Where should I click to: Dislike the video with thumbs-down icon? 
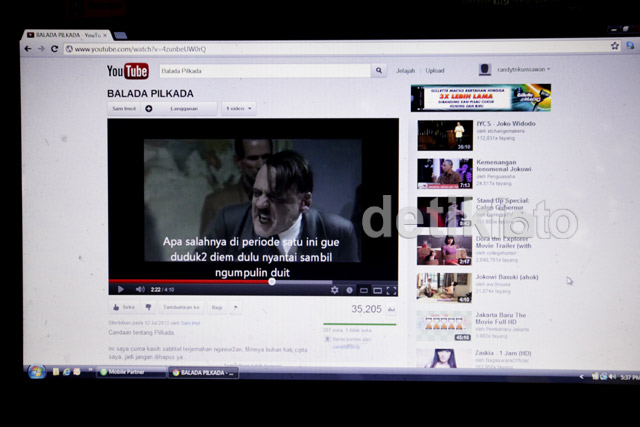point(148,307)
